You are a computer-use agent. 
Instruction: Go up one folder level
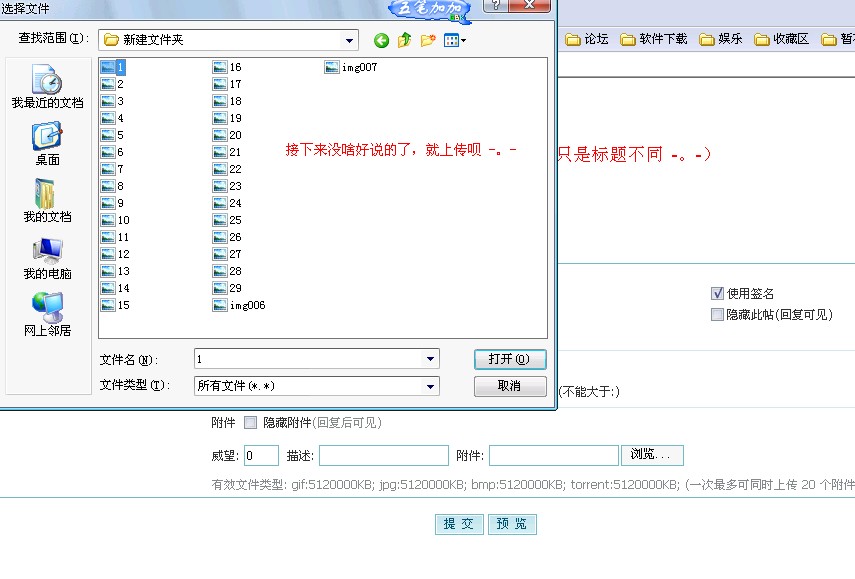(x=405, y=41)
